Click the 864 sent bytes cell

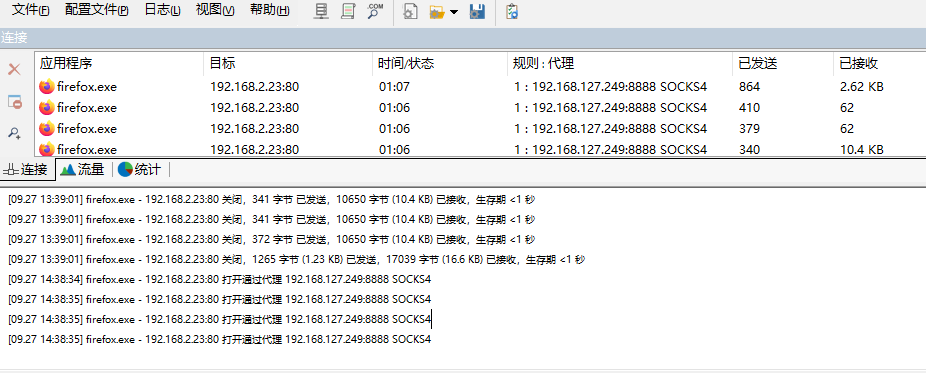[749, 87]
